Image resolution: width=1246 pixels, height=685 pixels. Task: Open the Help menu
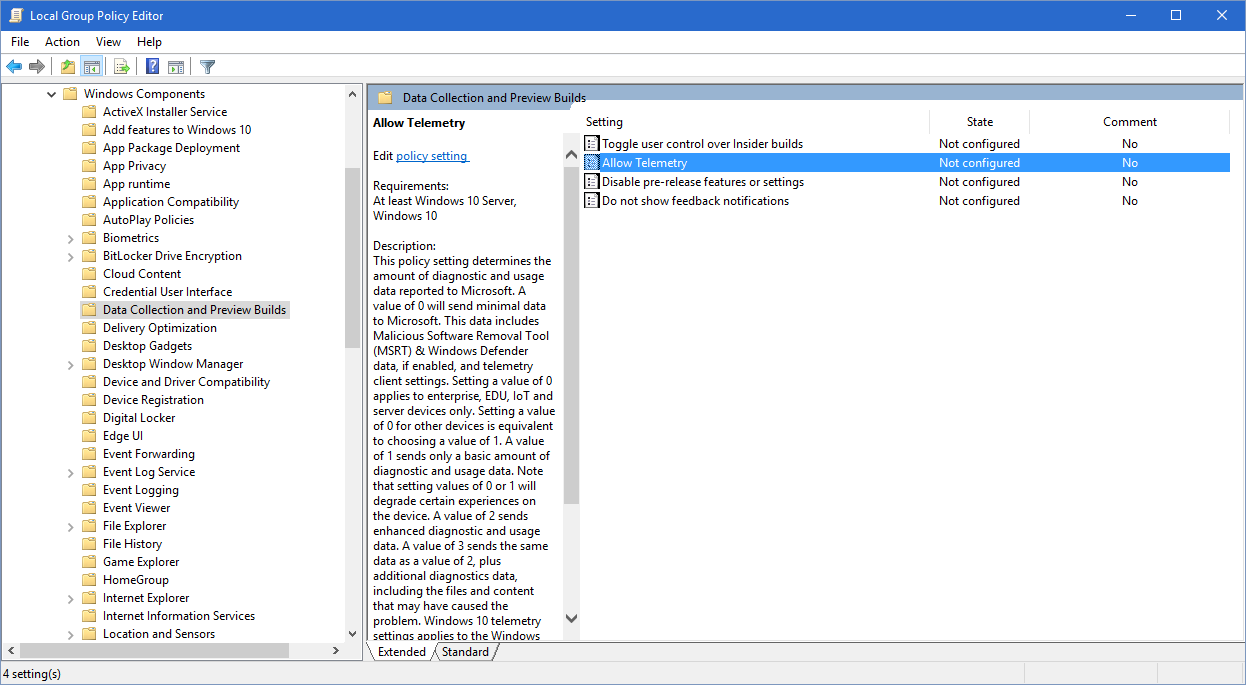149,42
